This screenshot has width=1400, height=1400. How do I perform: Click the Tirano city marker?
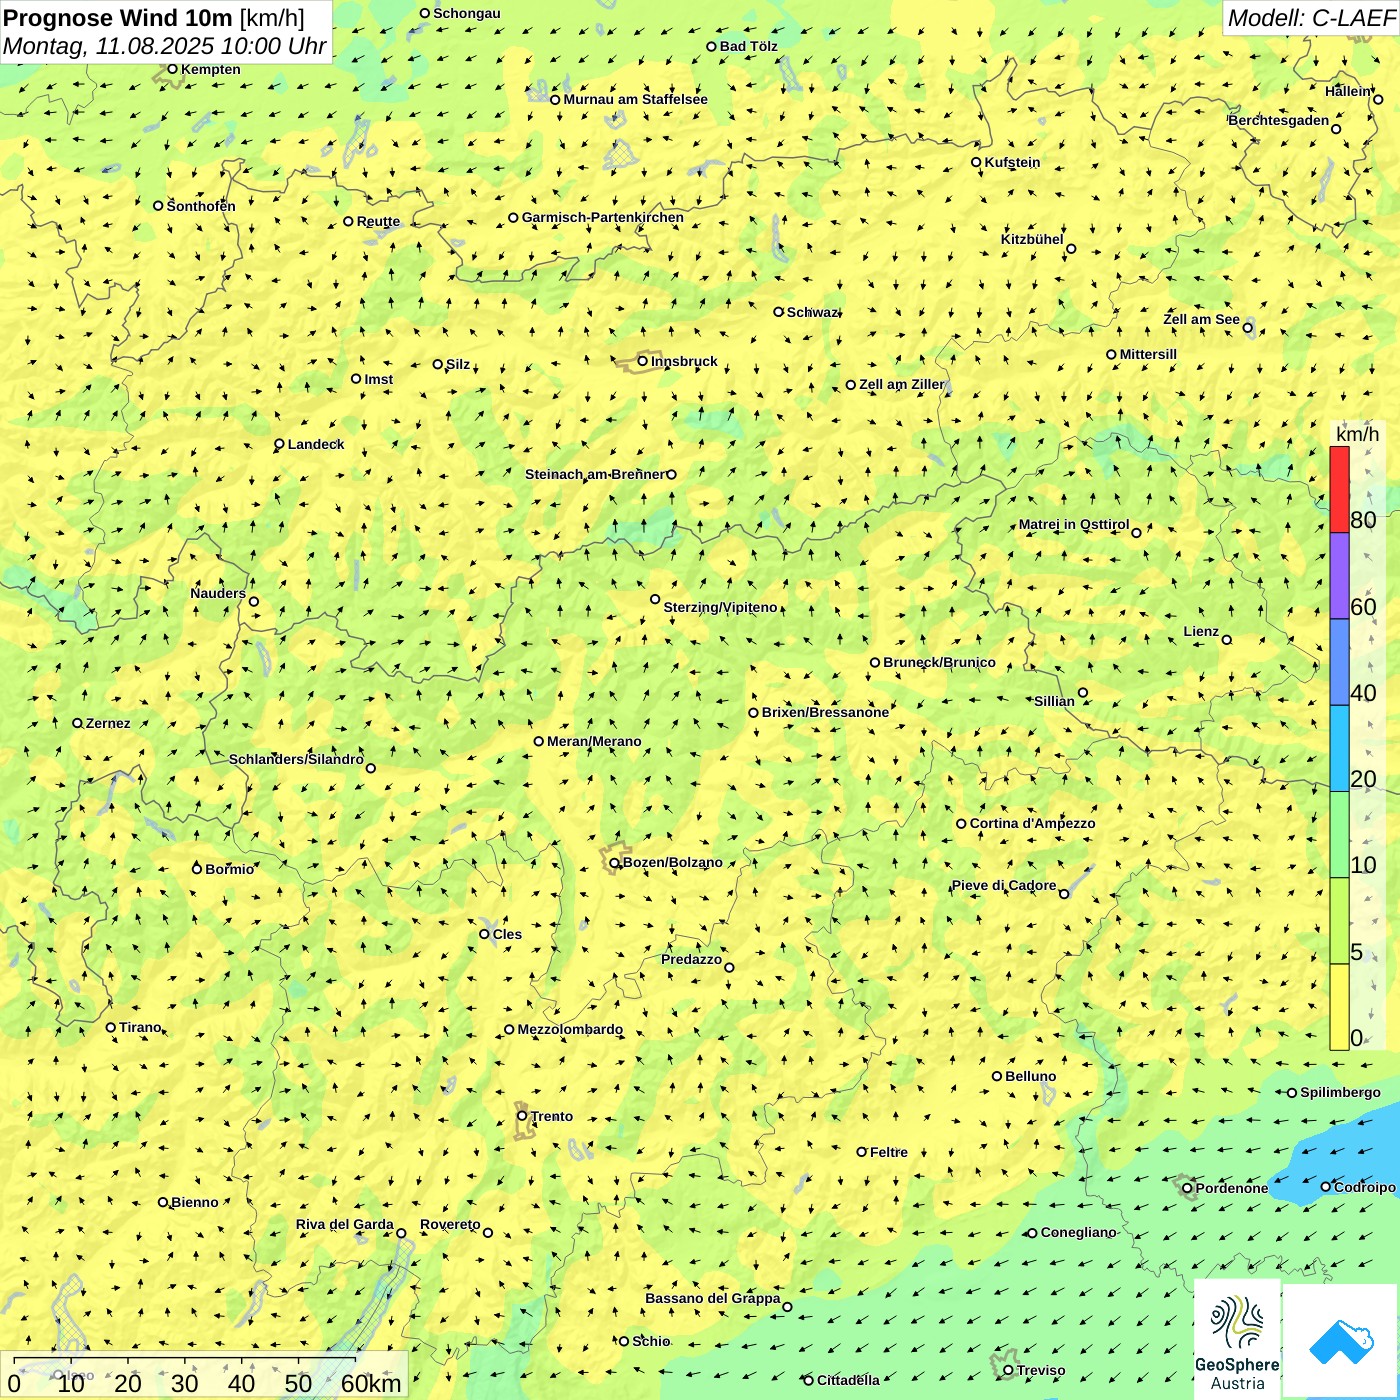point(111,1027)
